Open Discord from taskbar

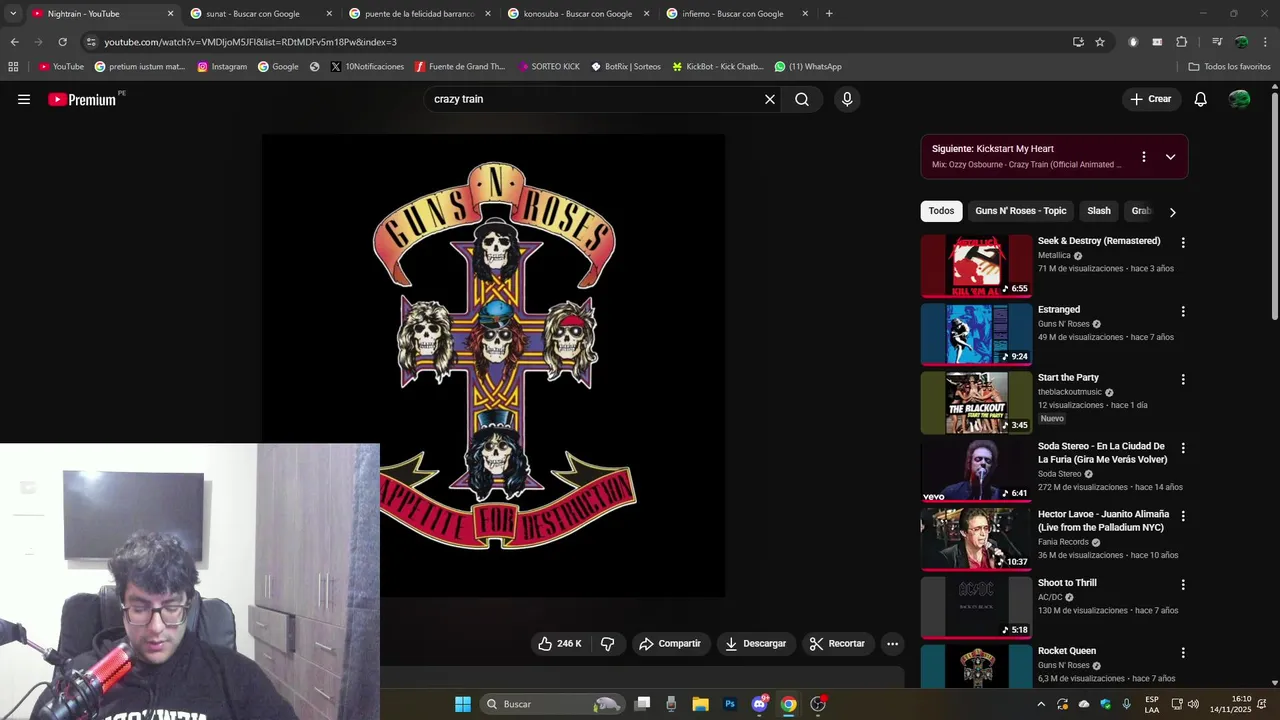click(x=759, y=704)
